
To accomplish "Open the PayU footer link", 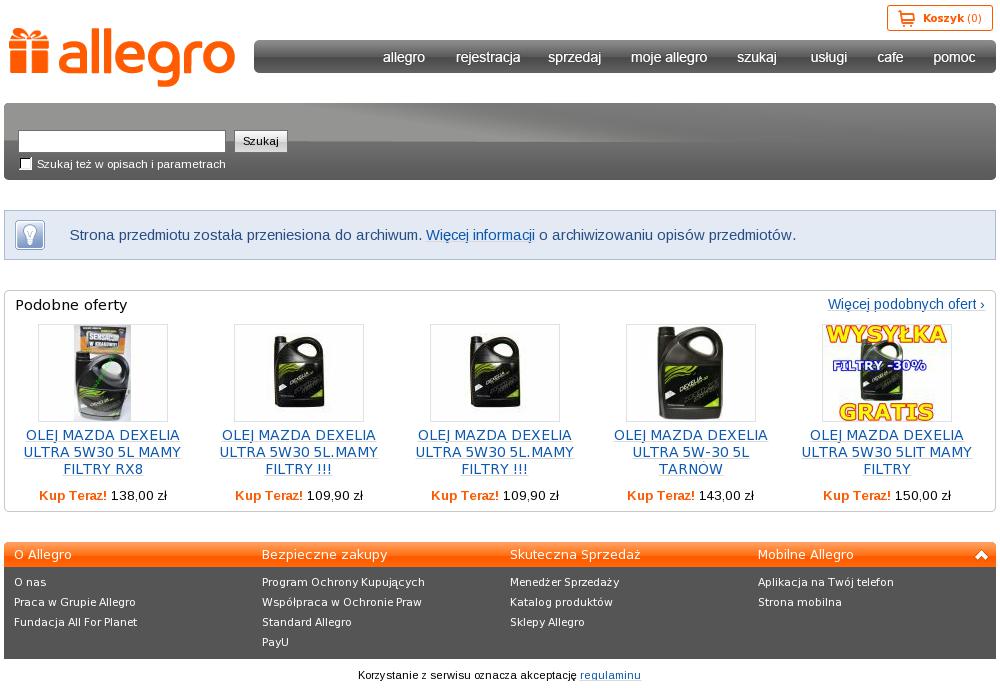I will point(275,642).
